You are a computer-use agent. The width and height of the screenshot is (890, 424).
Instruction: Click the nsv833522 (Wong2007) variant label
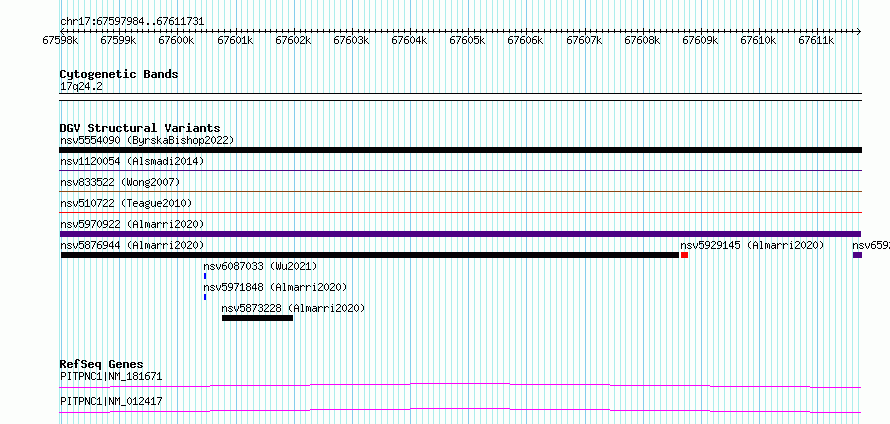click(x=120, y=182)
